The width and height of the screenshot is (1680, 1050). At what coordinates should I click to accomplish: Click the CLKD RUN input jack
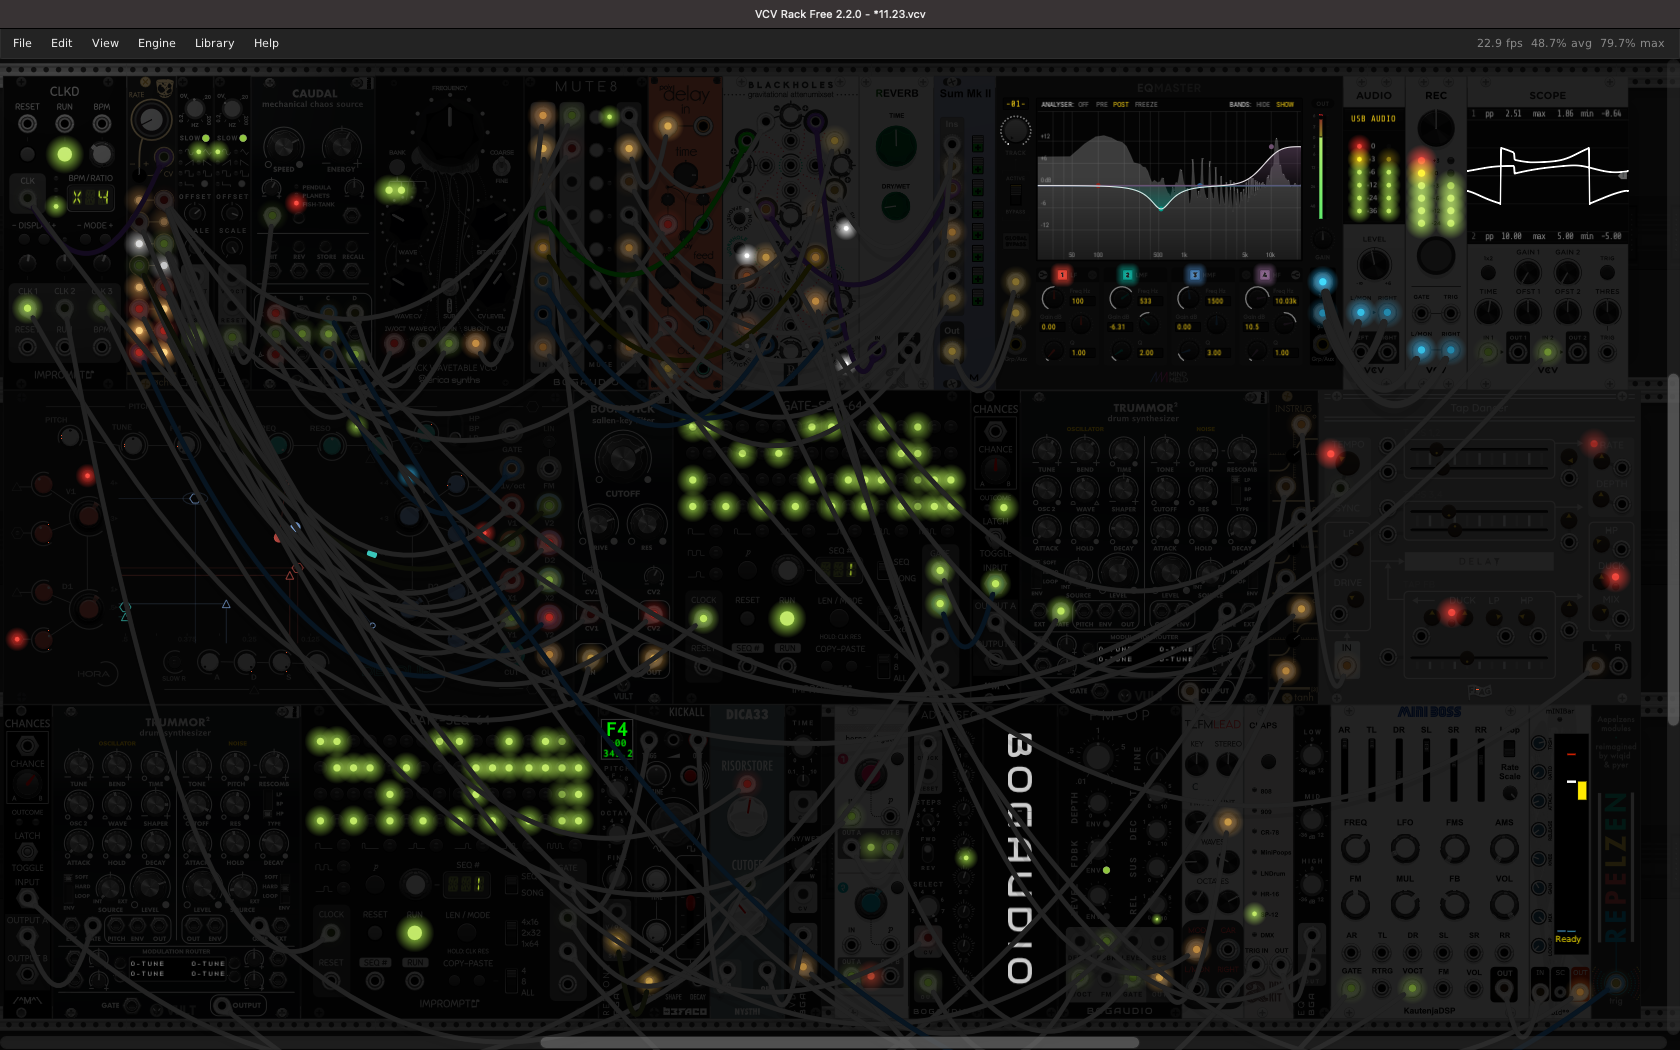(x=64, y=124)
